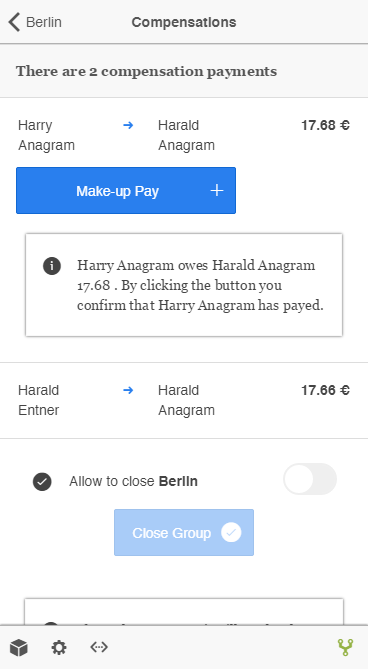Click blue arrow in Harald Entner payment
The height and width of the screenshot is (669, 368).
(128, 390)
